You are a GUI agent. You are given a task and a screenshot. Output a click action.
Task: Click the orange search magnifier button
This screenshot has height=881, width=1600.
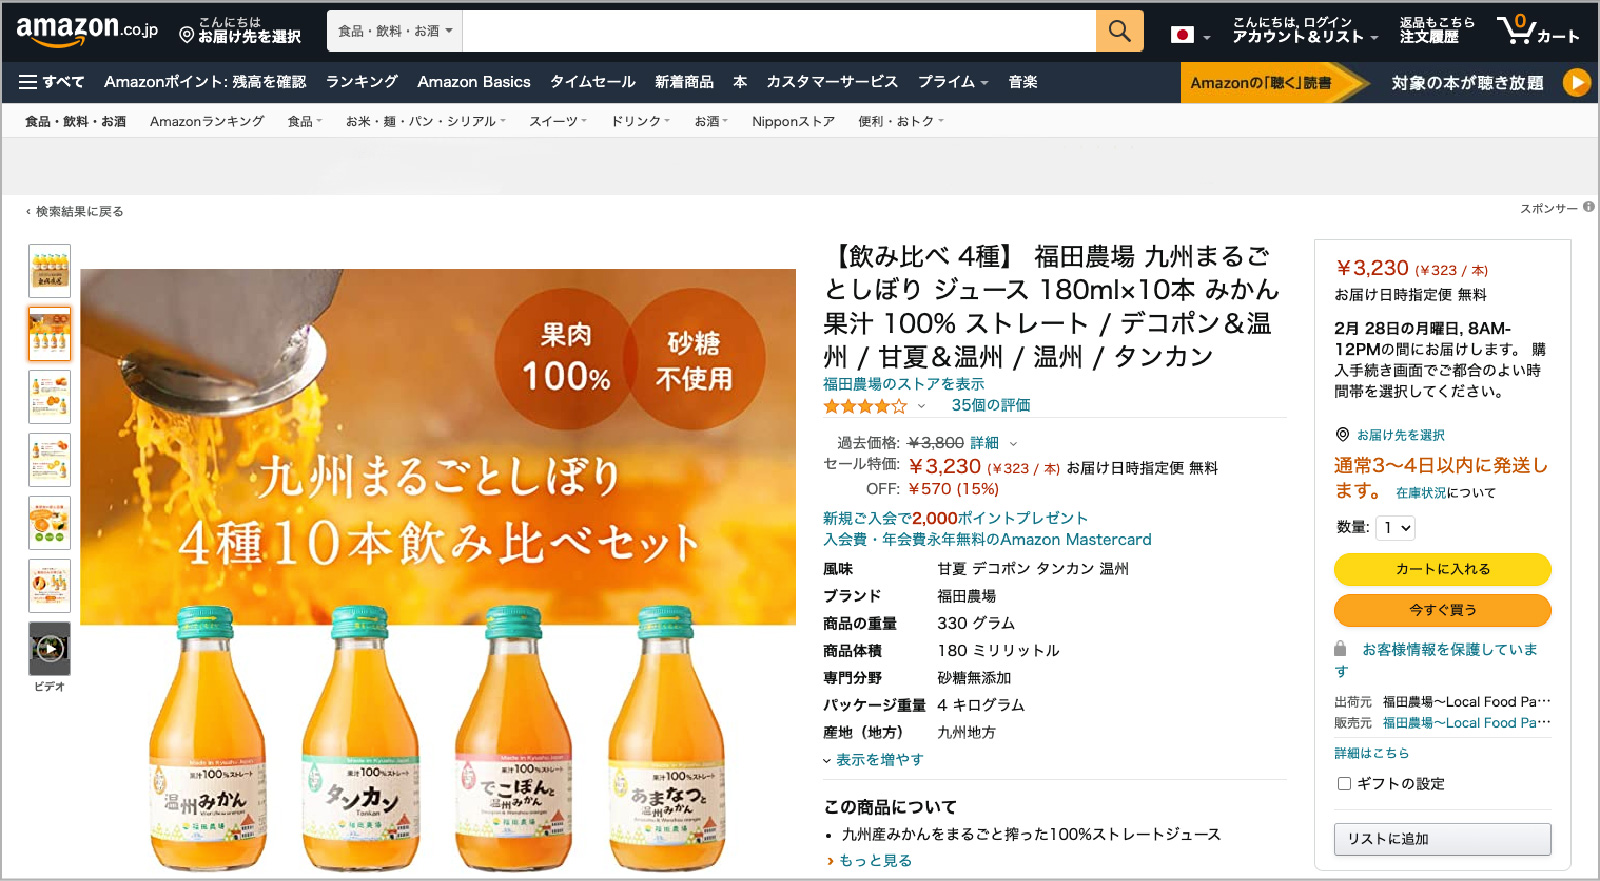1119,32
